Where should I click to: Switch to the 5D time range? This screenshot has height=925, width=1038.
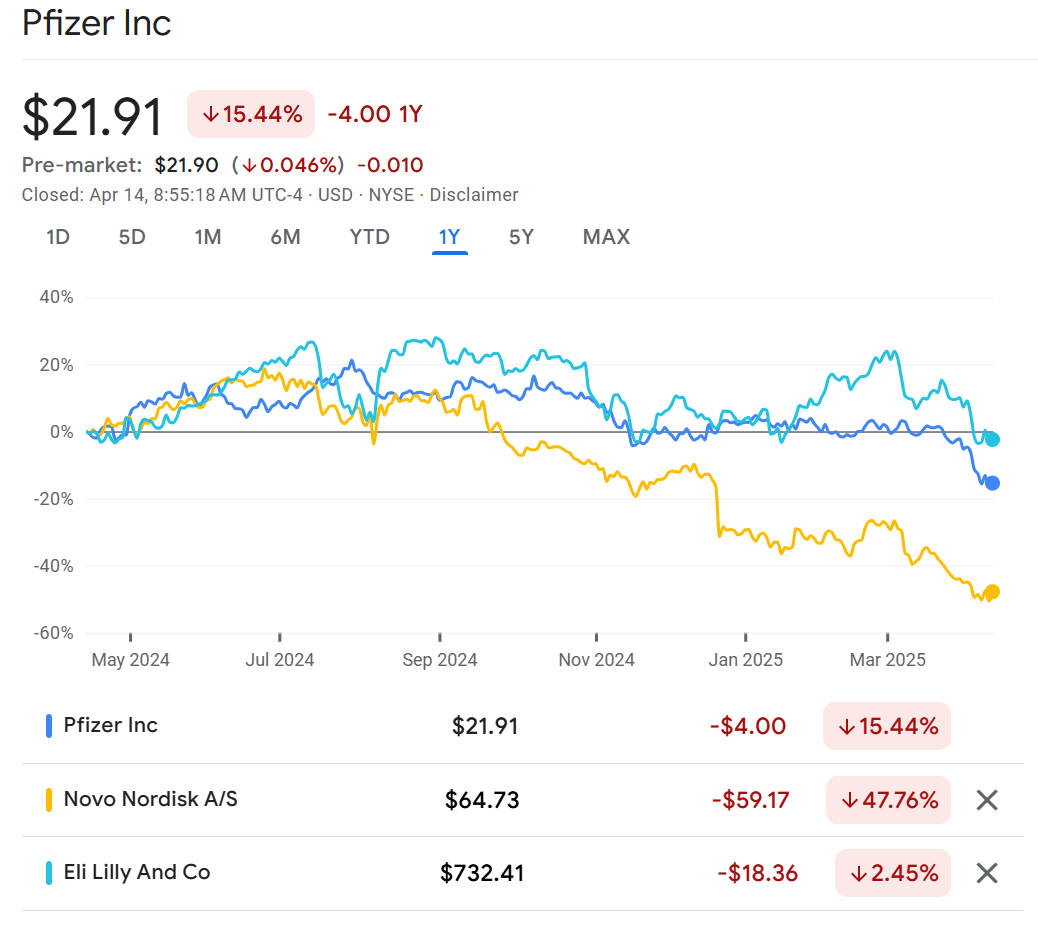point(132,237)
